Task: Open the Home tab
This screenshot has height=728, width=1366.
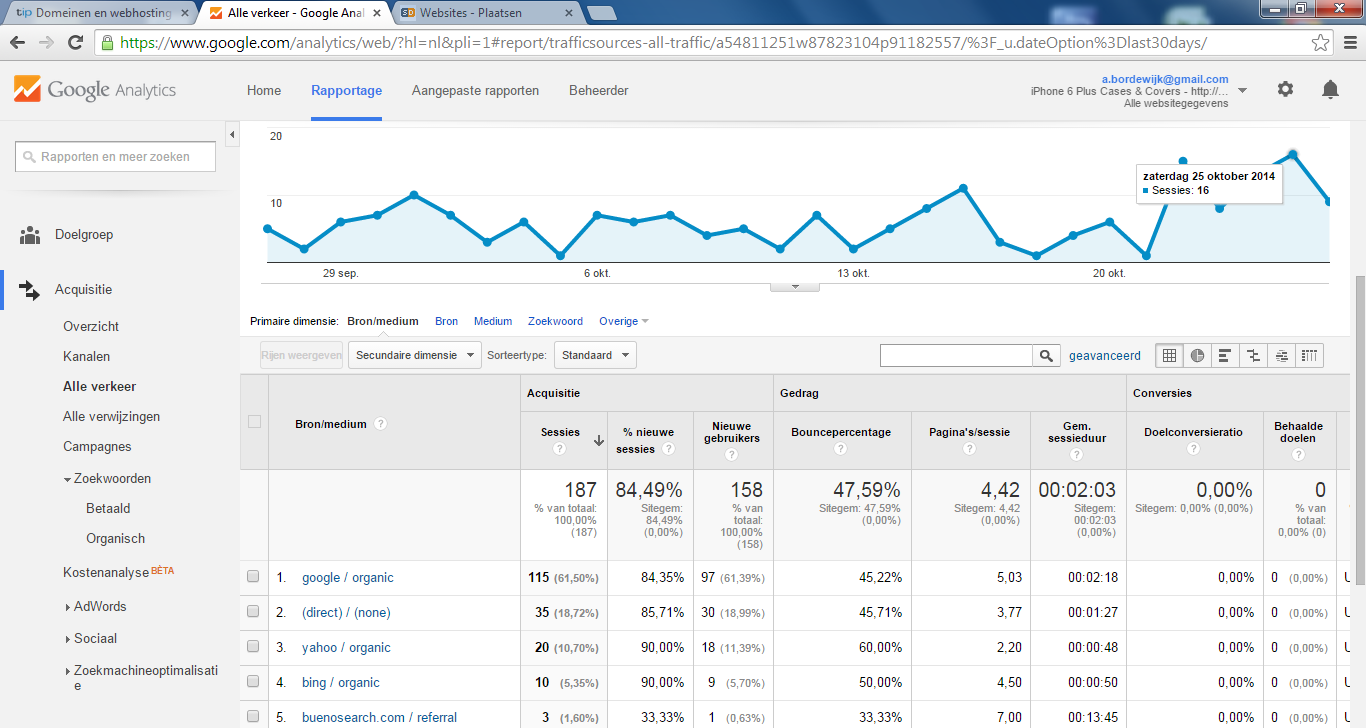Action: (264, 90)
